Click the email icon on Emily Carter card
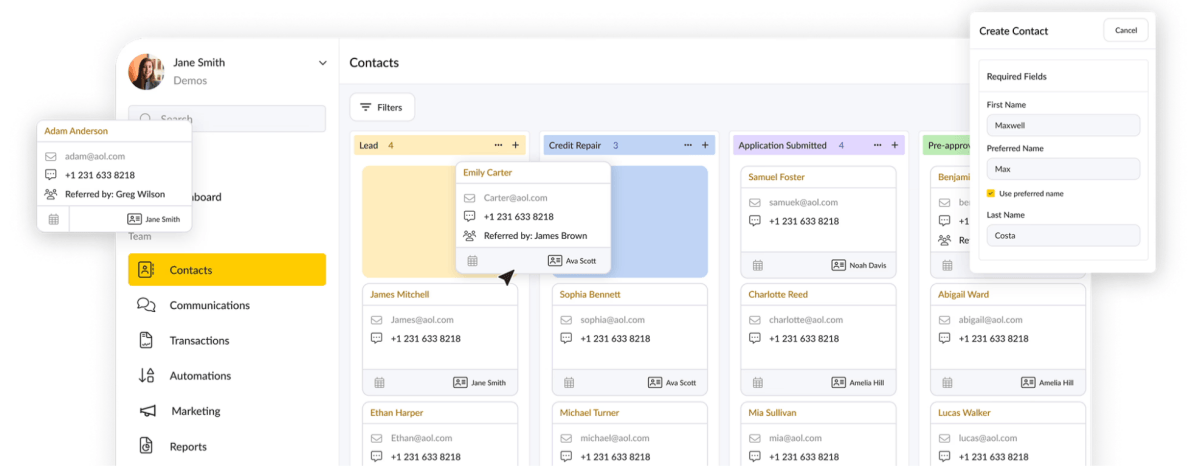 (x=469, y=198)
